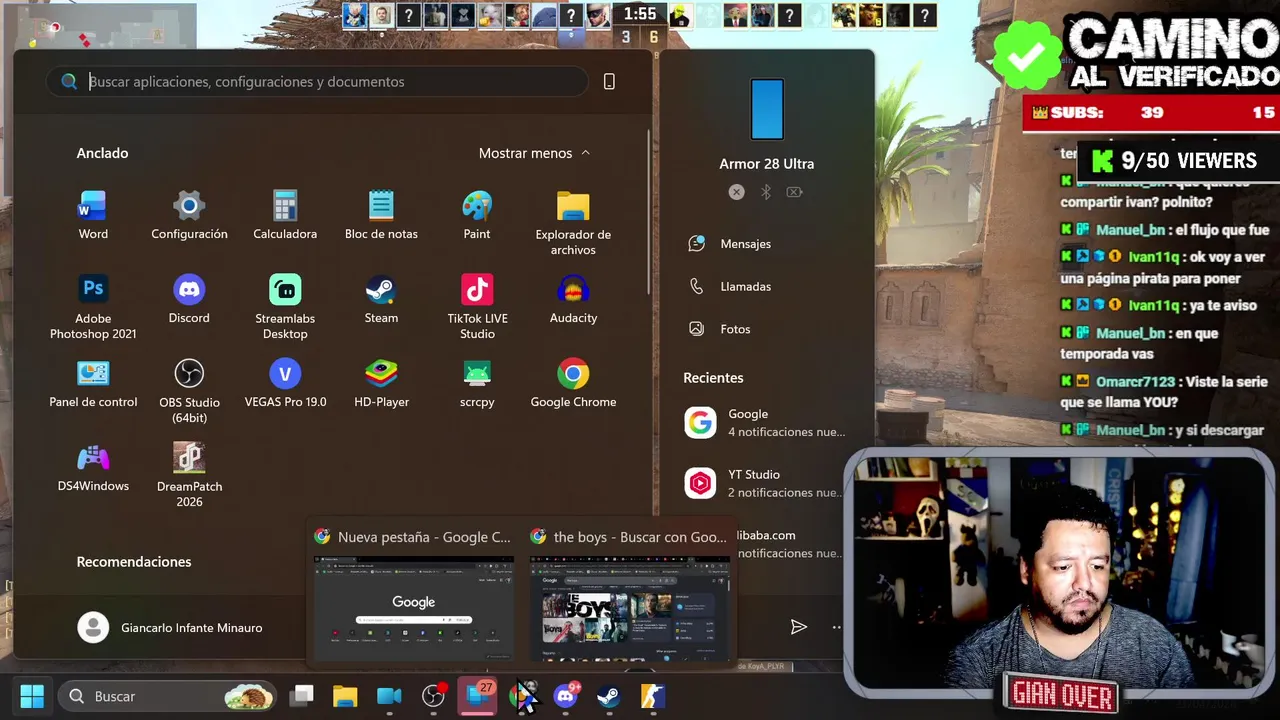Open the recent YT Studio notifications entry
This screenshot has width=1280, height=720.
(766, 483)
